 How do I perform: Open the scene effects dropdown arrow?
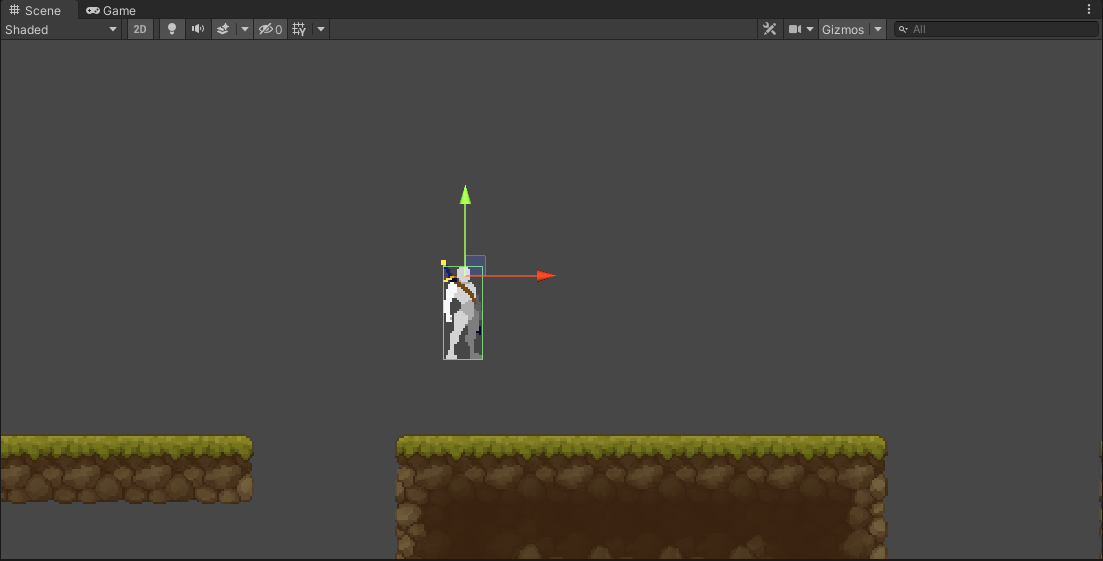[x=245, y=30]
